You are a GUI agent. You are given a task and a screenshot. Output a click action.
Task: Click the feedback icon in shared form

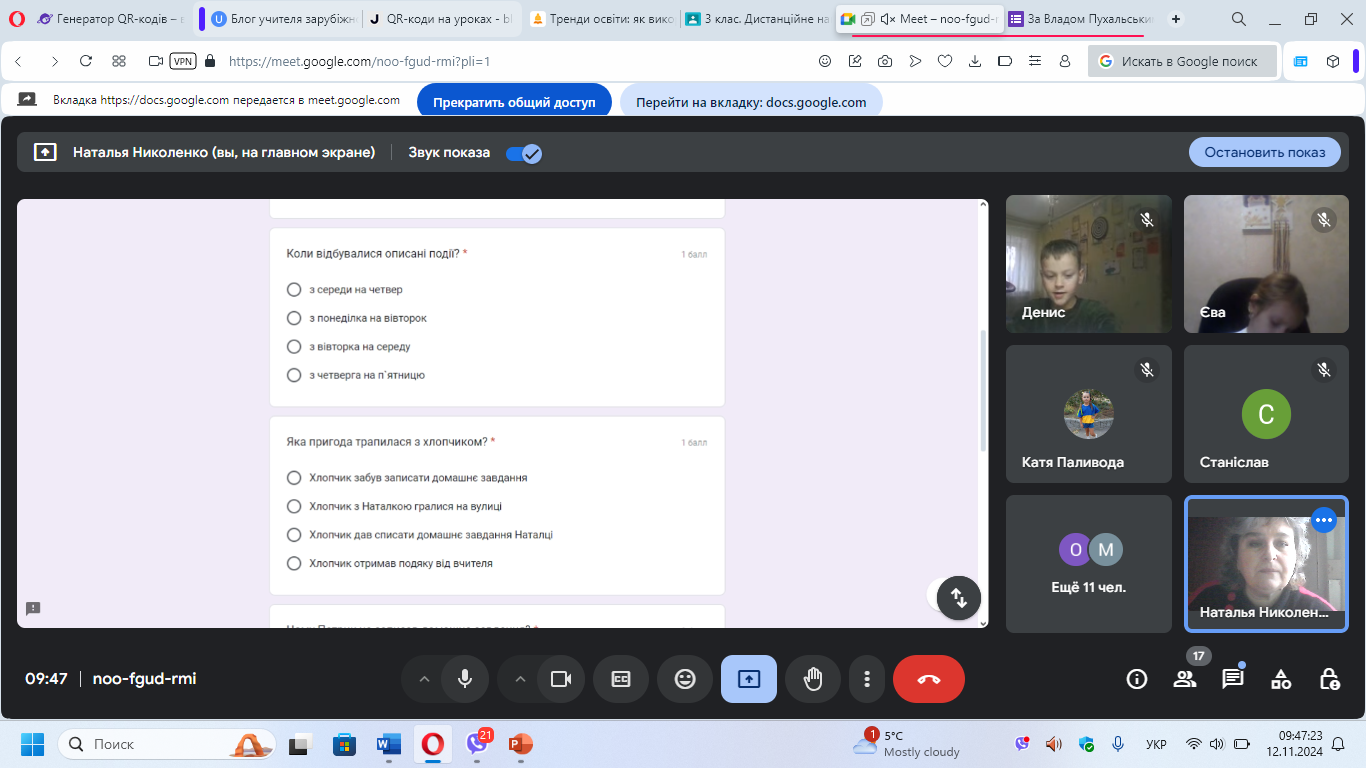pyautogui.click(x=33, y=608)
